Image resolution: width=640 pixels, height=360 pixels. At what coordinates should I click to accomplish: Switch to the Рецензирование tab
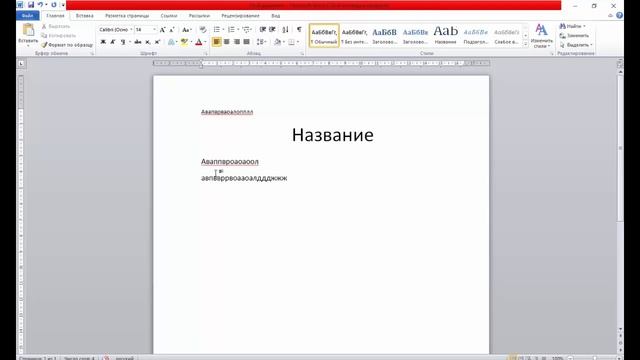pyautogui.click(x=240, y=16)
